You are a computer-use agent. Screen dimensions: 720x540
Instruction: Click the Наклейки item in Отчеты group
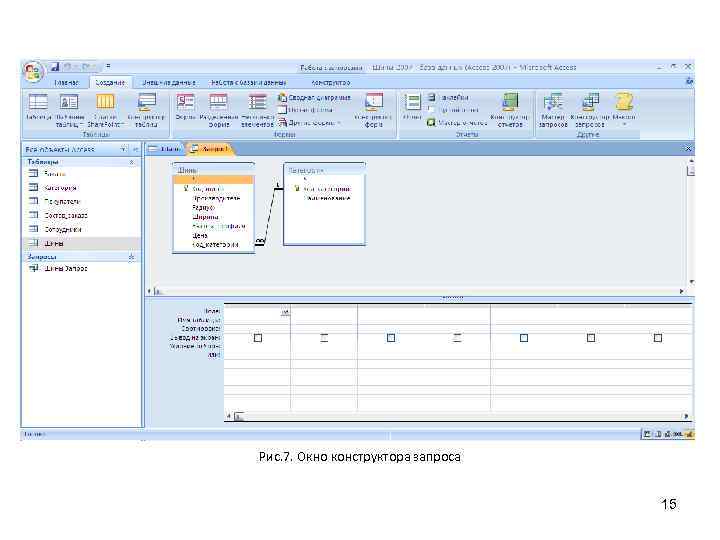(449, 97)
